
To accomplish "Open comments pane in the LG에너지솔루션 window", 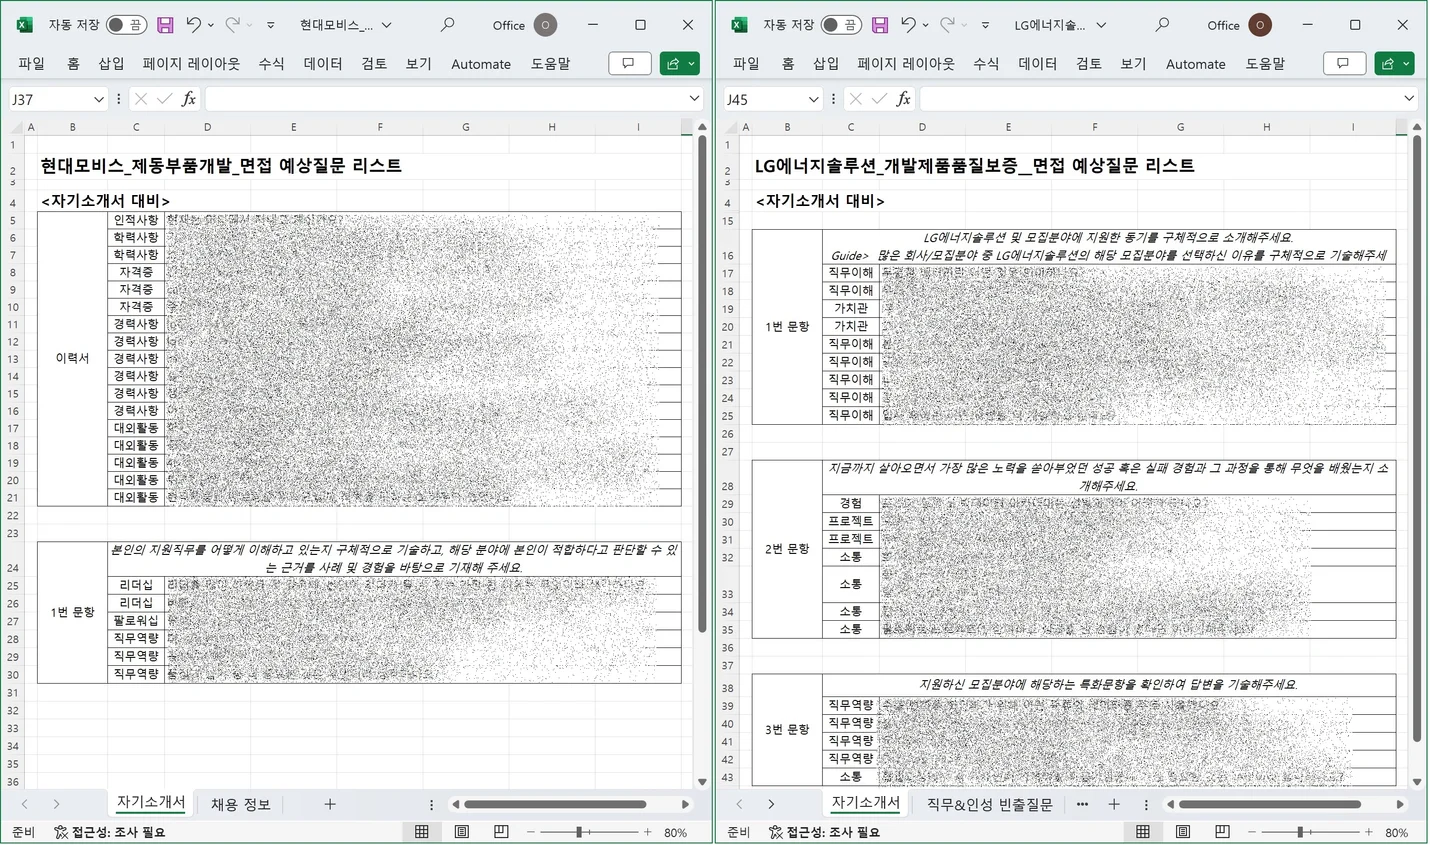I will point(1343,63).
